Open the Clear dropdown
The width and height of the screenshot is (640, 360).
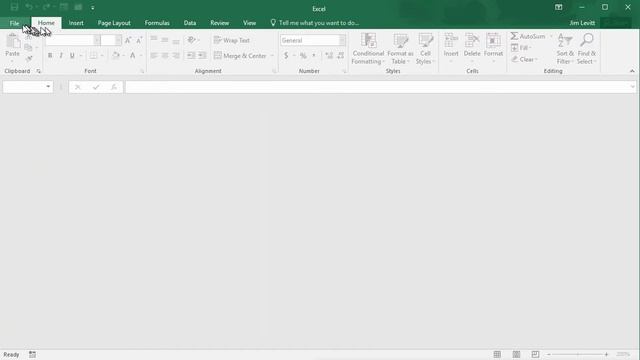(x=524, y=59)
